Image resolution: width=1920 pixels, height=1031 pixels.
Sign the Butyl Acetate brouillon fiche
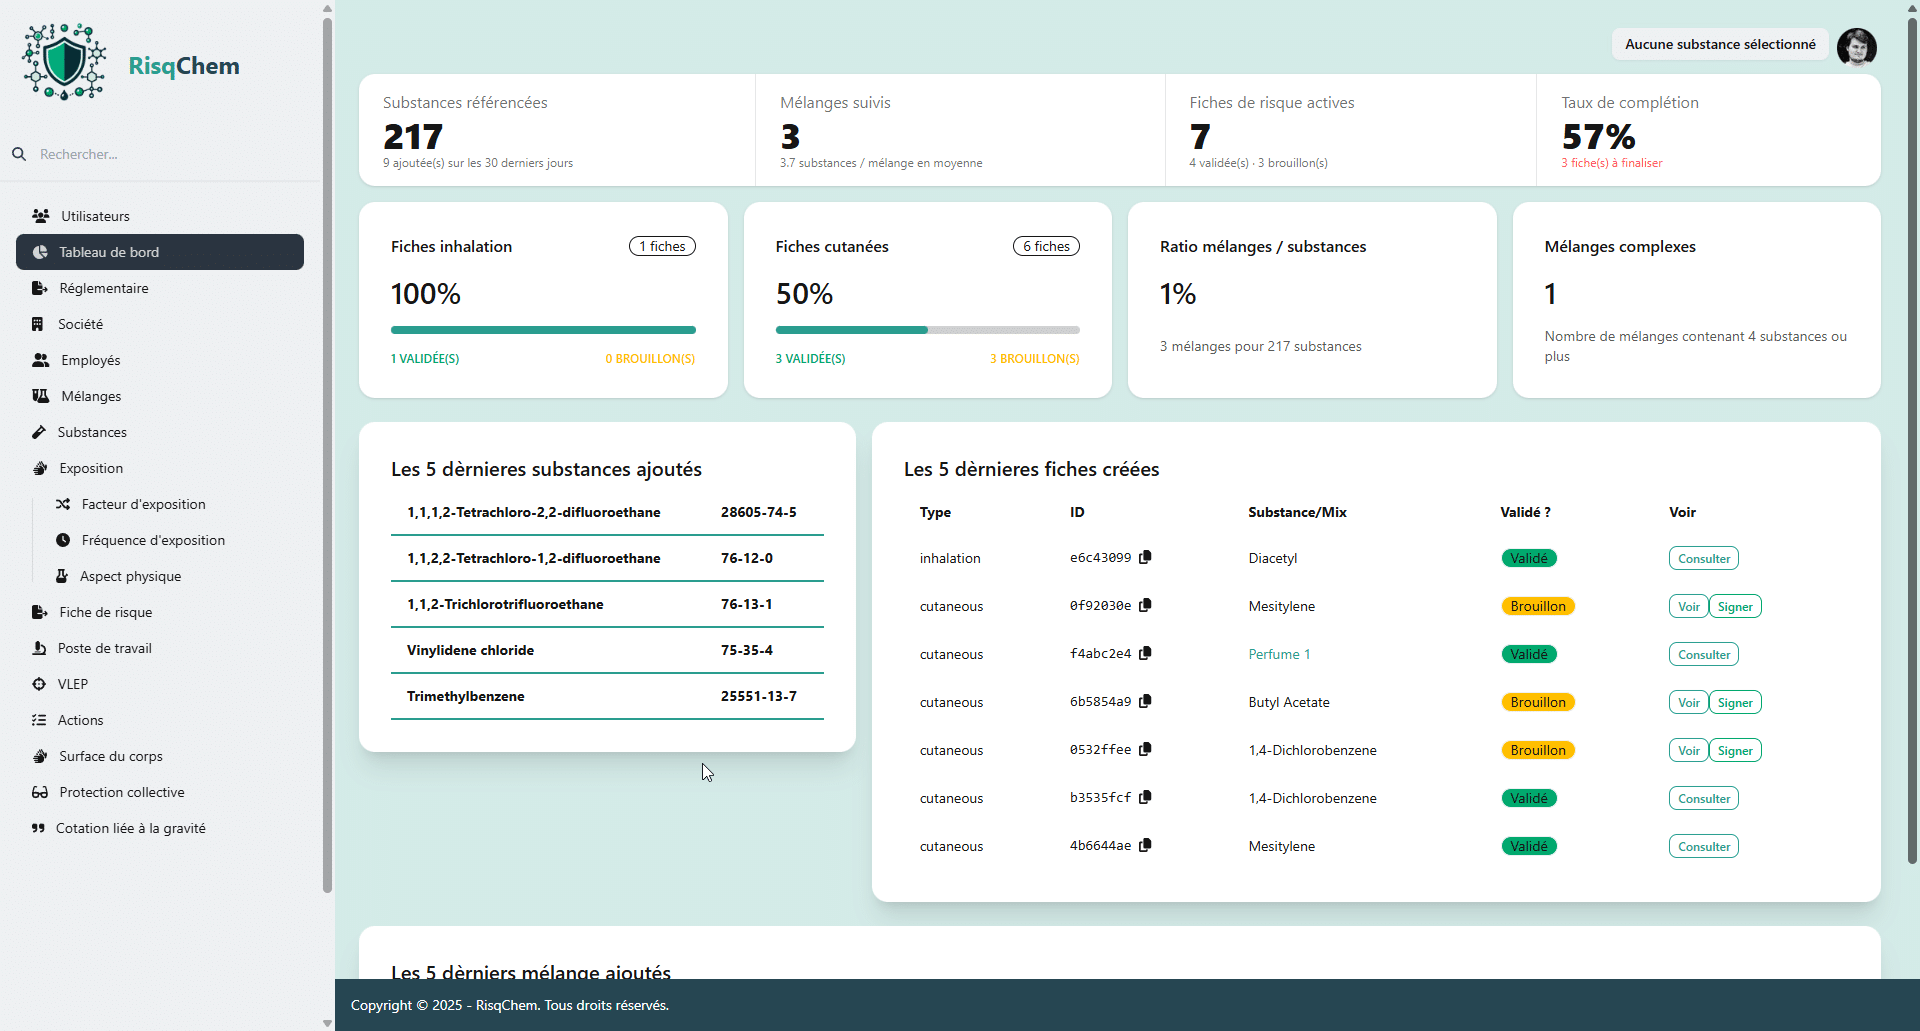pyautogui.click(x=1735, y=702)
